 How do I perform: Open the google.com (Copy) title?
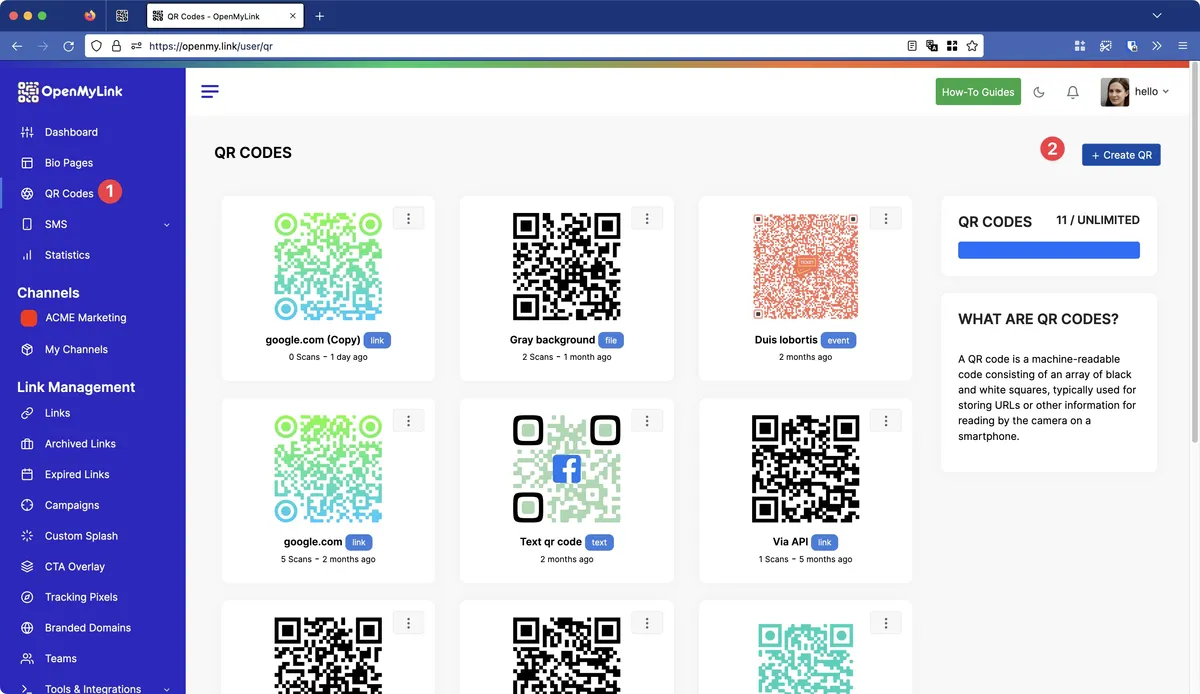click(x=313, y=340)
